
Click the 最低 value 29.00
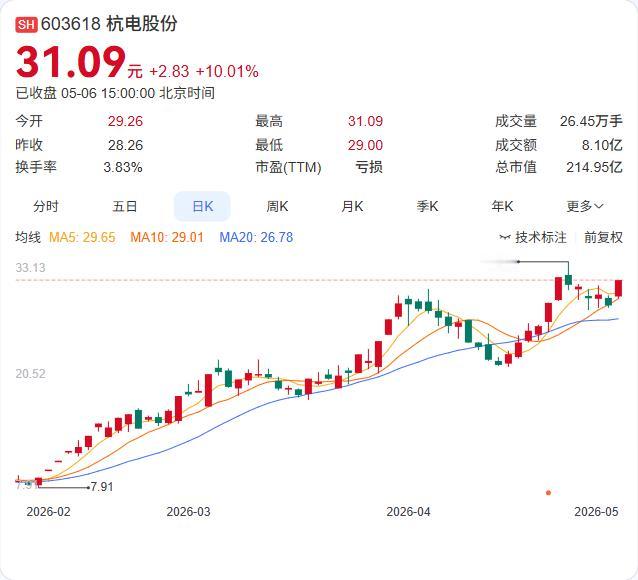coord(365,145)
